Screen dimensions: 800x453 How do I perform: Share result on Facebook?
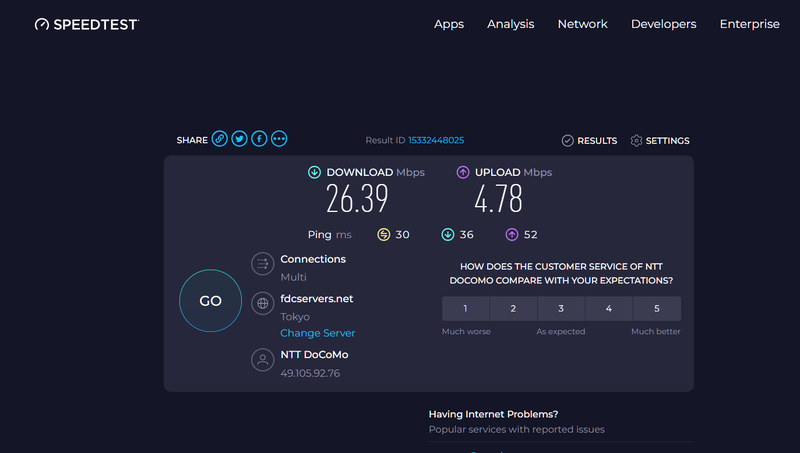click(259, 139)
